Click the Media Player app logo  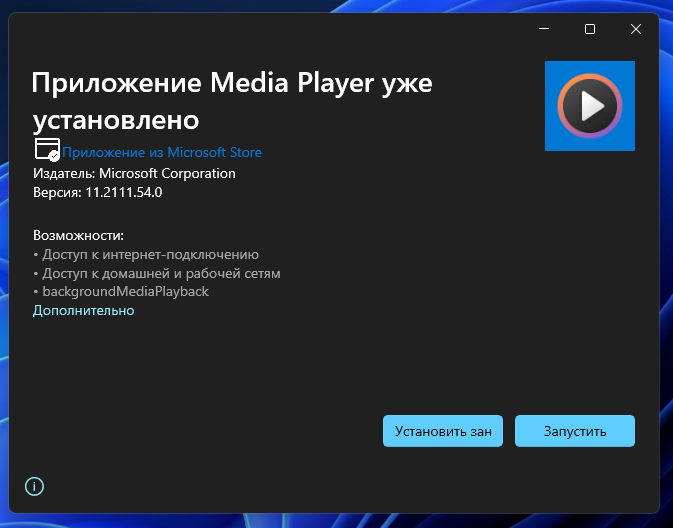(x=590, y=106)
